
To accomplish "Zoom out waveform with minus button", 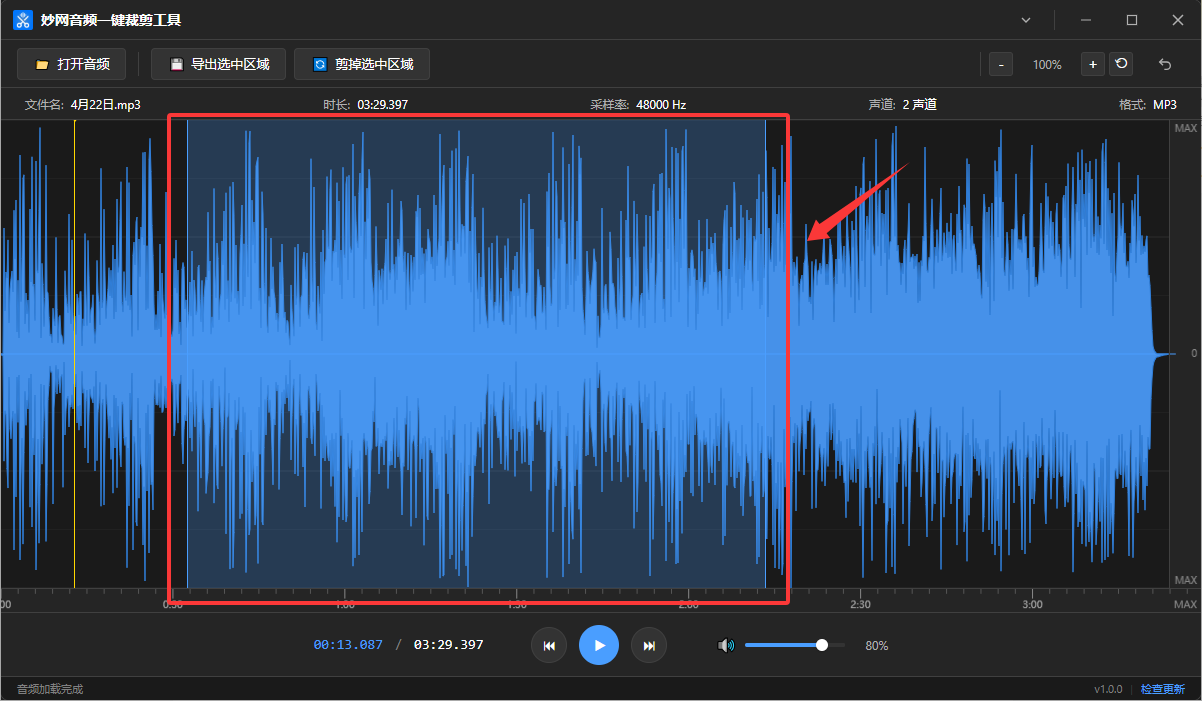I will point(1000,64).
